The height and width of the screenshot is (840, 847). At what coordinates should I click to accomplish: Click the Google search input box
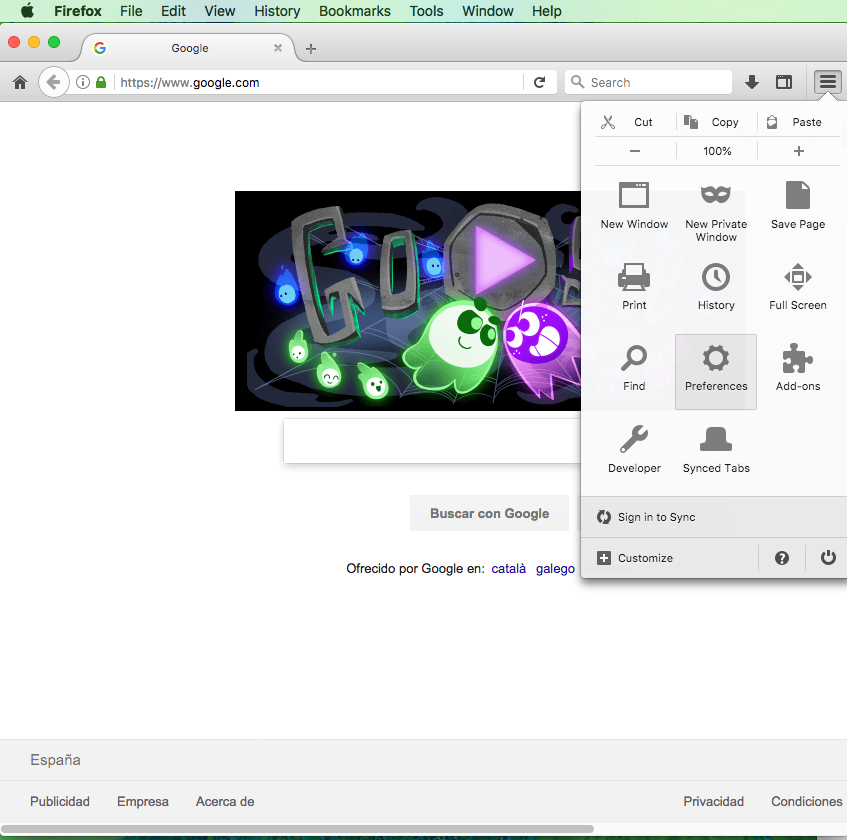tap(432, 441)
